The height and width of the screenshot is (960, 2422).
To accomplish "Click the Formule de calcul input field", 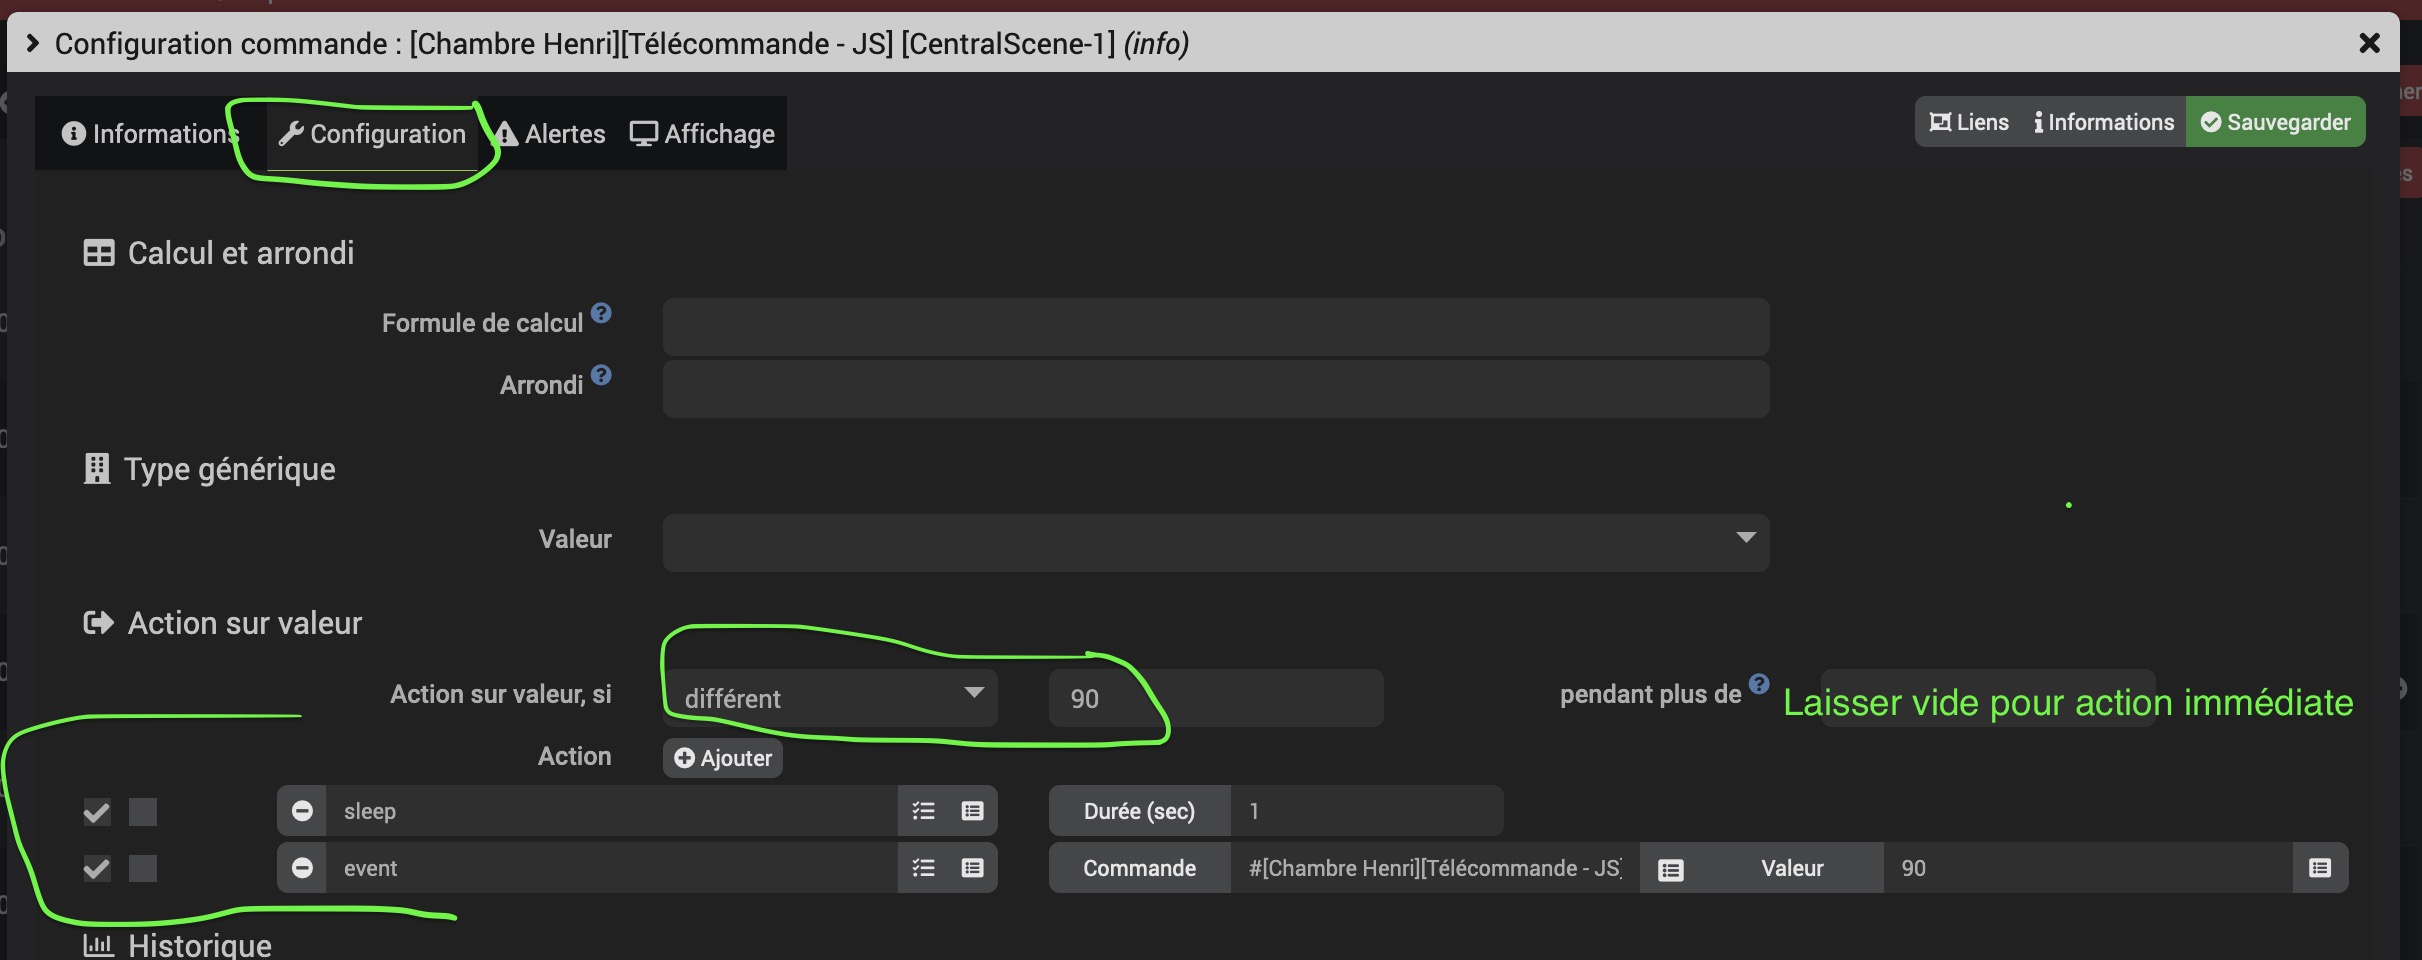I will pyautogui.click(x=1216, y=327).
